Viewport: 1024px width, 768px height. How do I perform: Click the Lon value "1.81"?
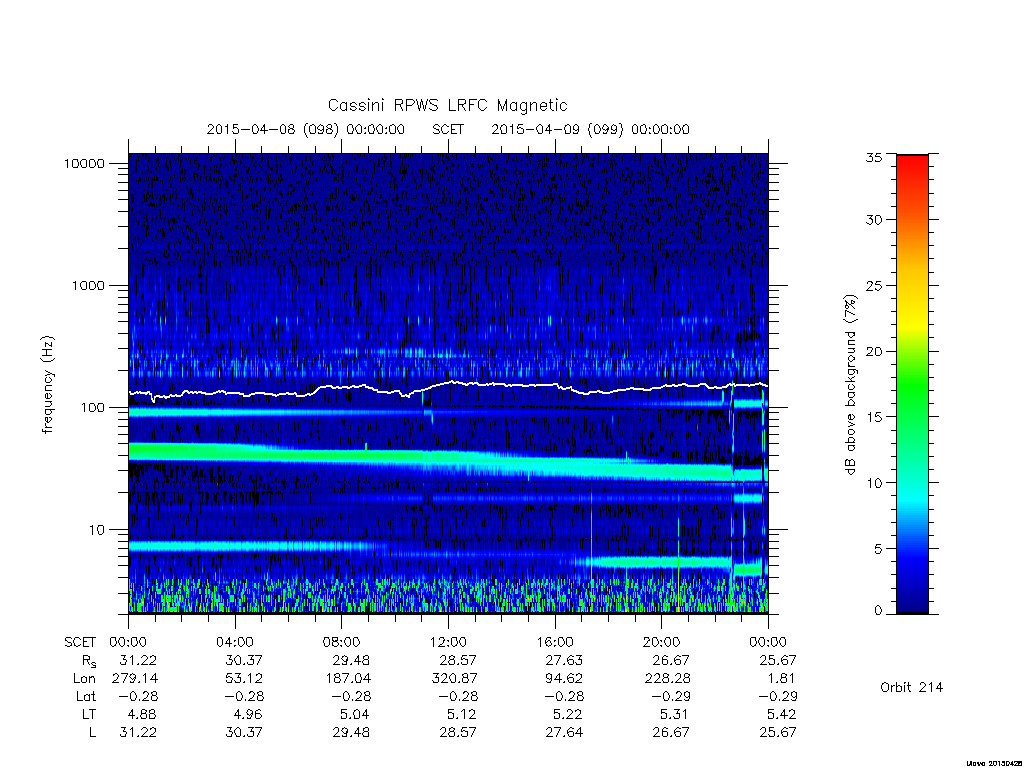tap(781, 679)
